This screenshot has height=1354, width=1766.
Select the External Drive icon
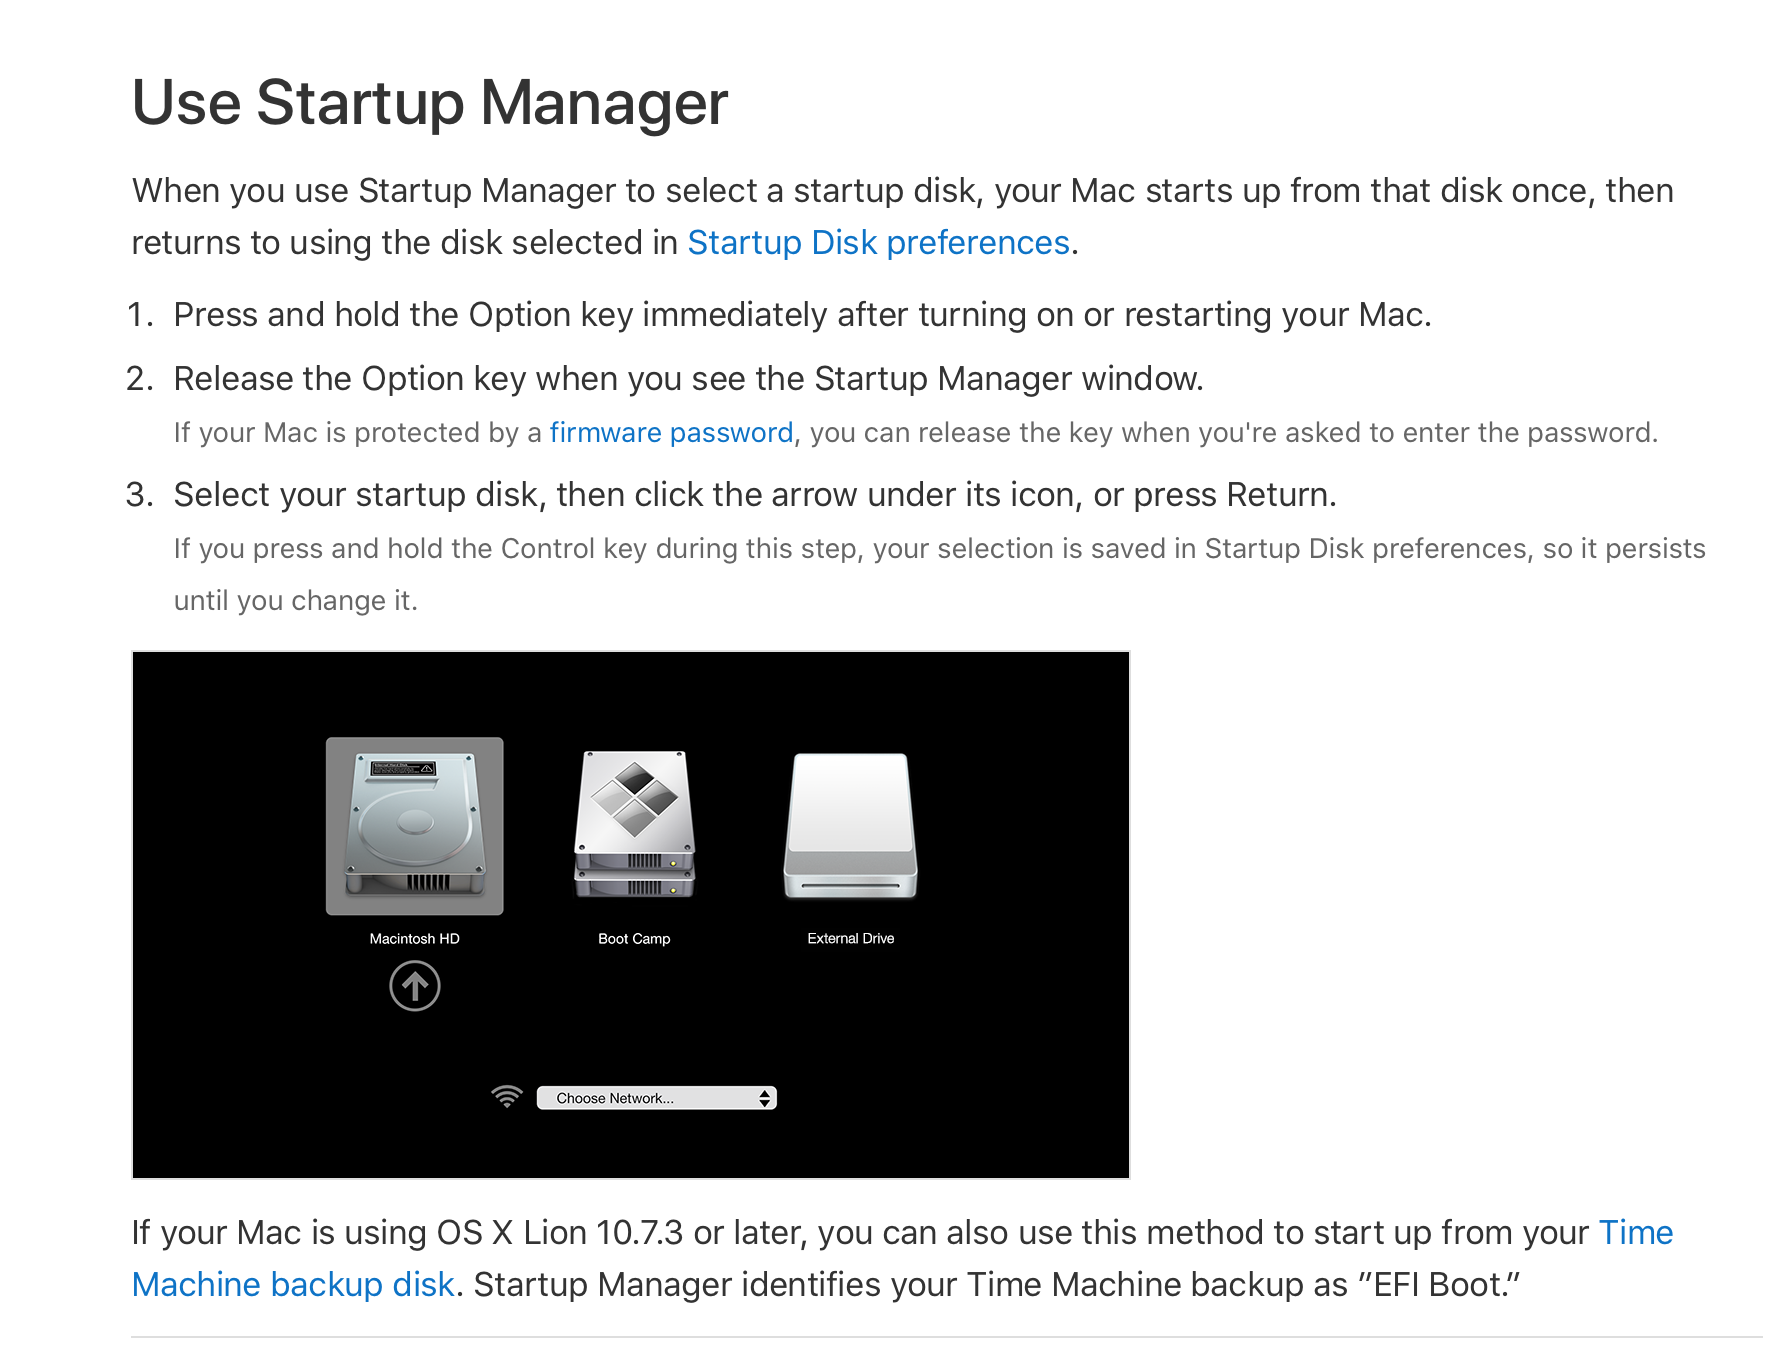coord(850,826)
